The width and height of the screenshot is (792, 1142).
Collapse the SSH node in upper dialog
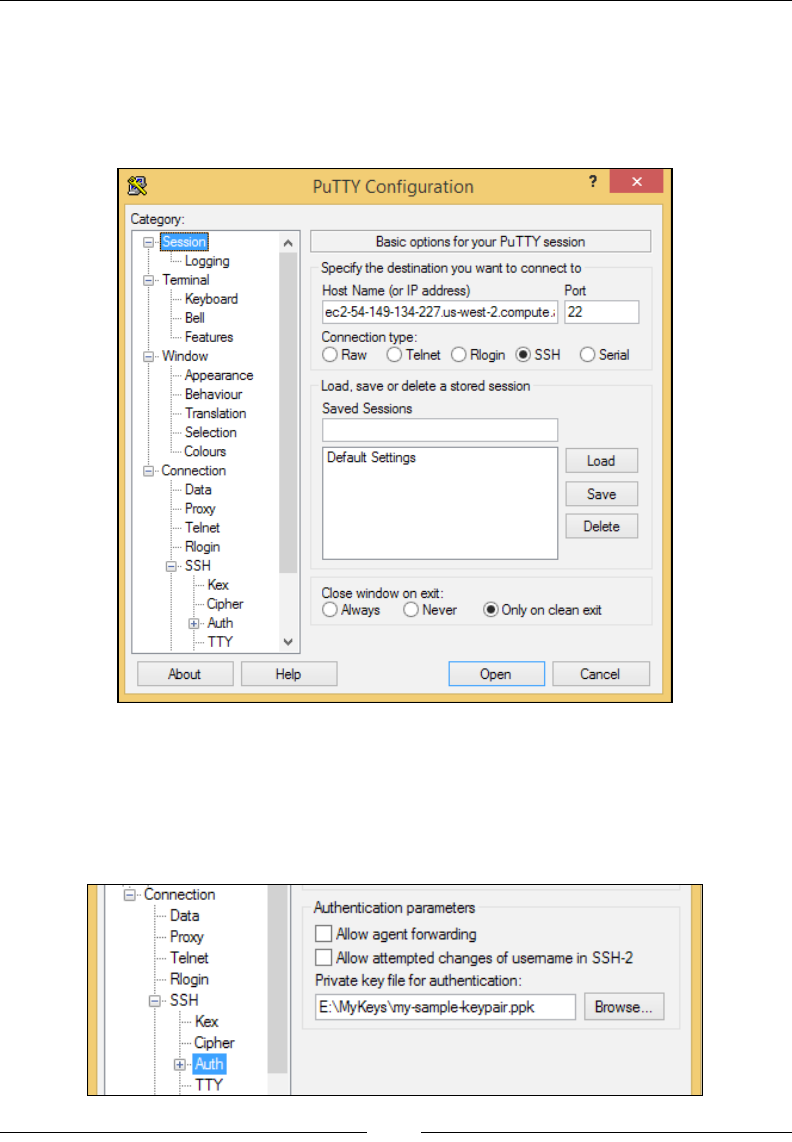[171, 566]
